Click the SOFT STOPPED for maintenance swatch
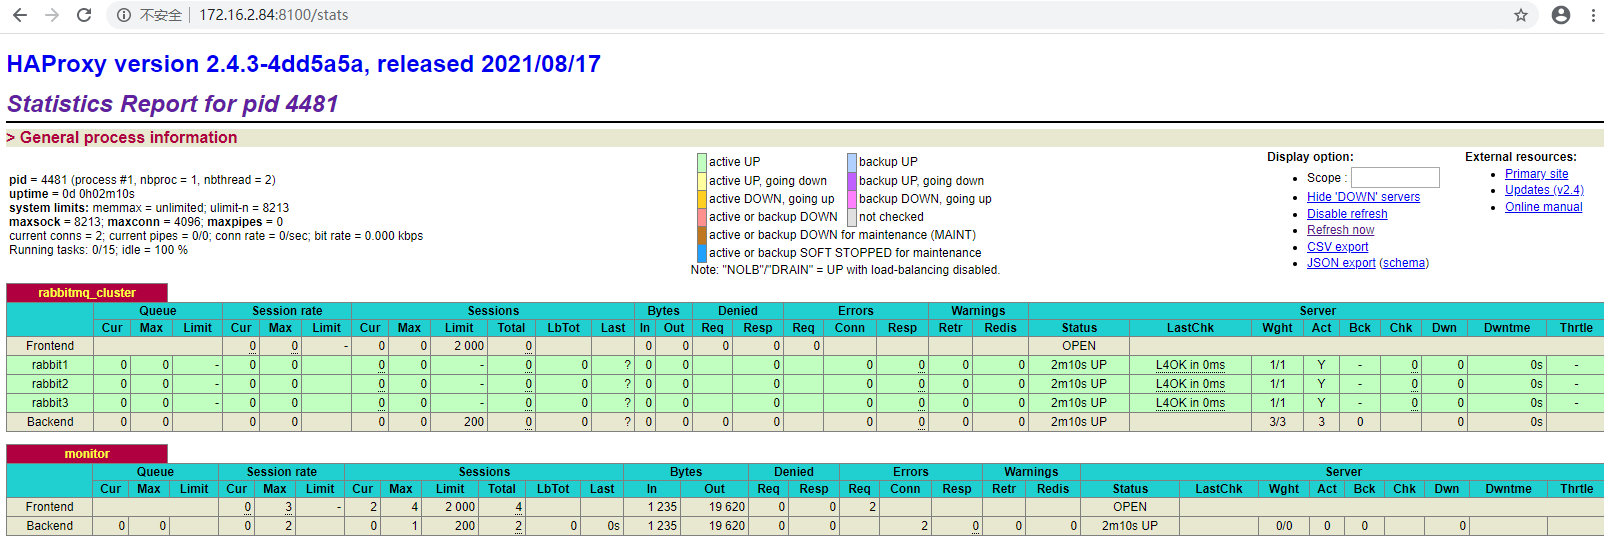This screenshot has width=1604, height=548. pos(702,253)
